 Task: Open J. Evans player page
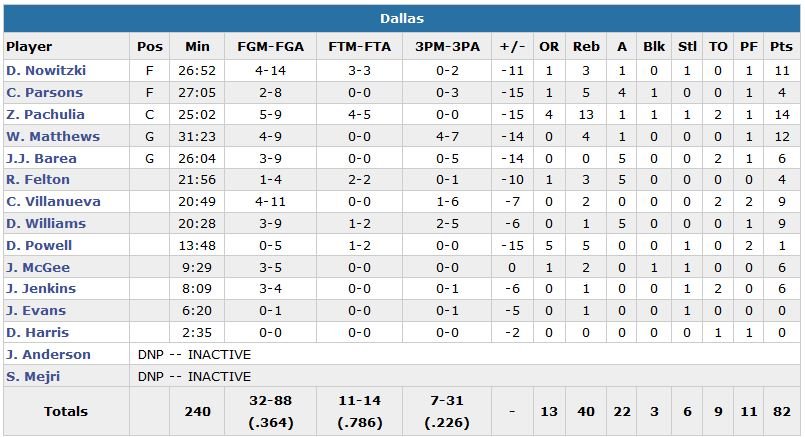coord(37,311)
